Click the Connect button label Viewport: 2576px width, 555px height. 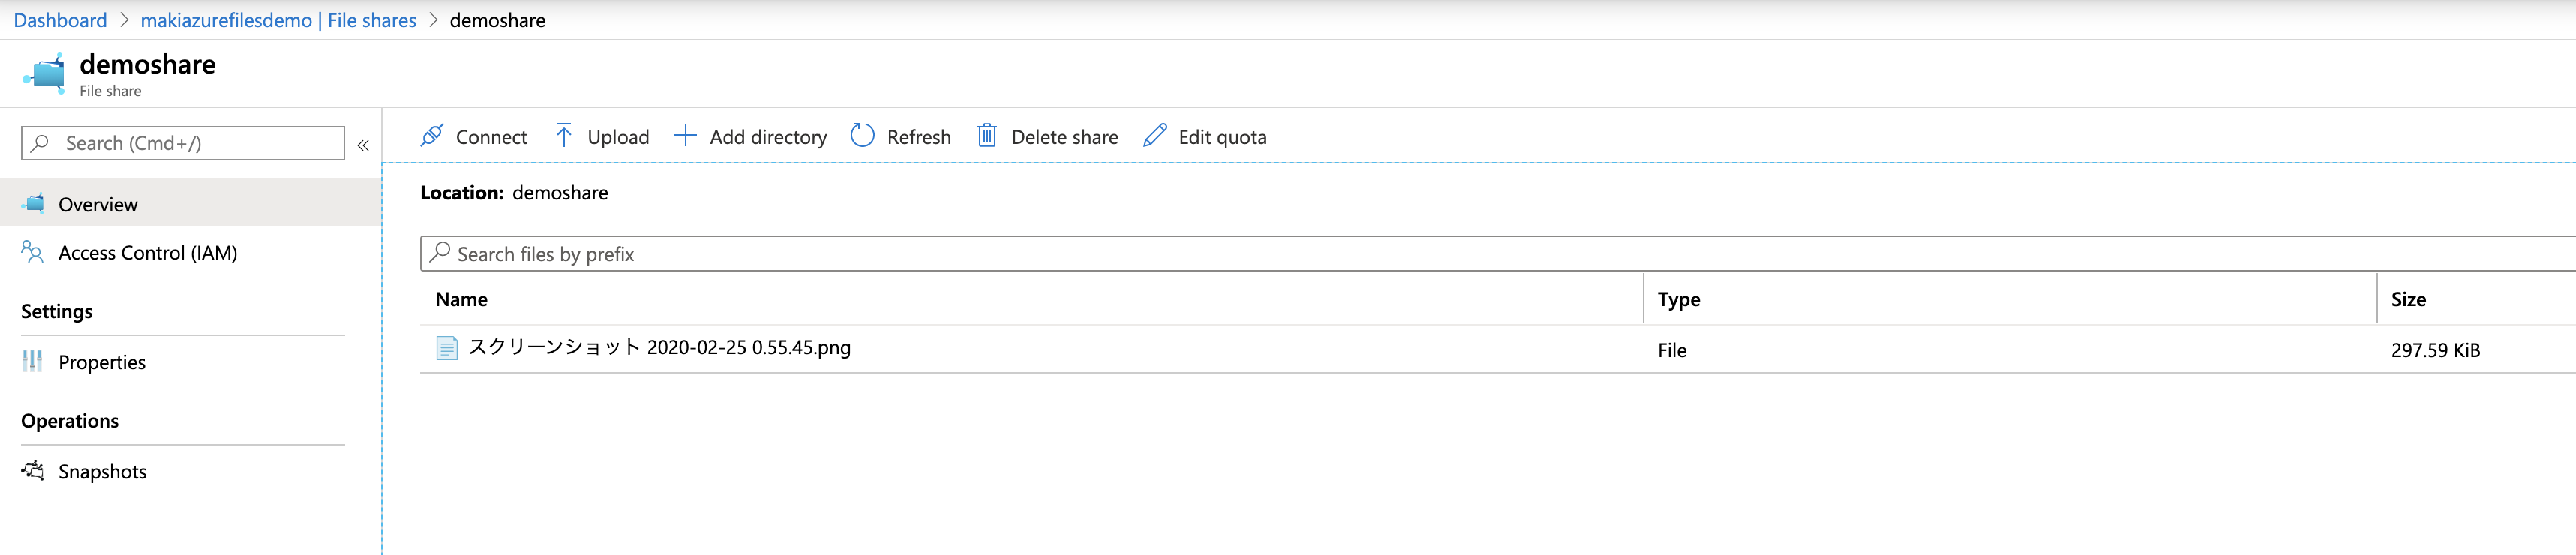(491, 137)
